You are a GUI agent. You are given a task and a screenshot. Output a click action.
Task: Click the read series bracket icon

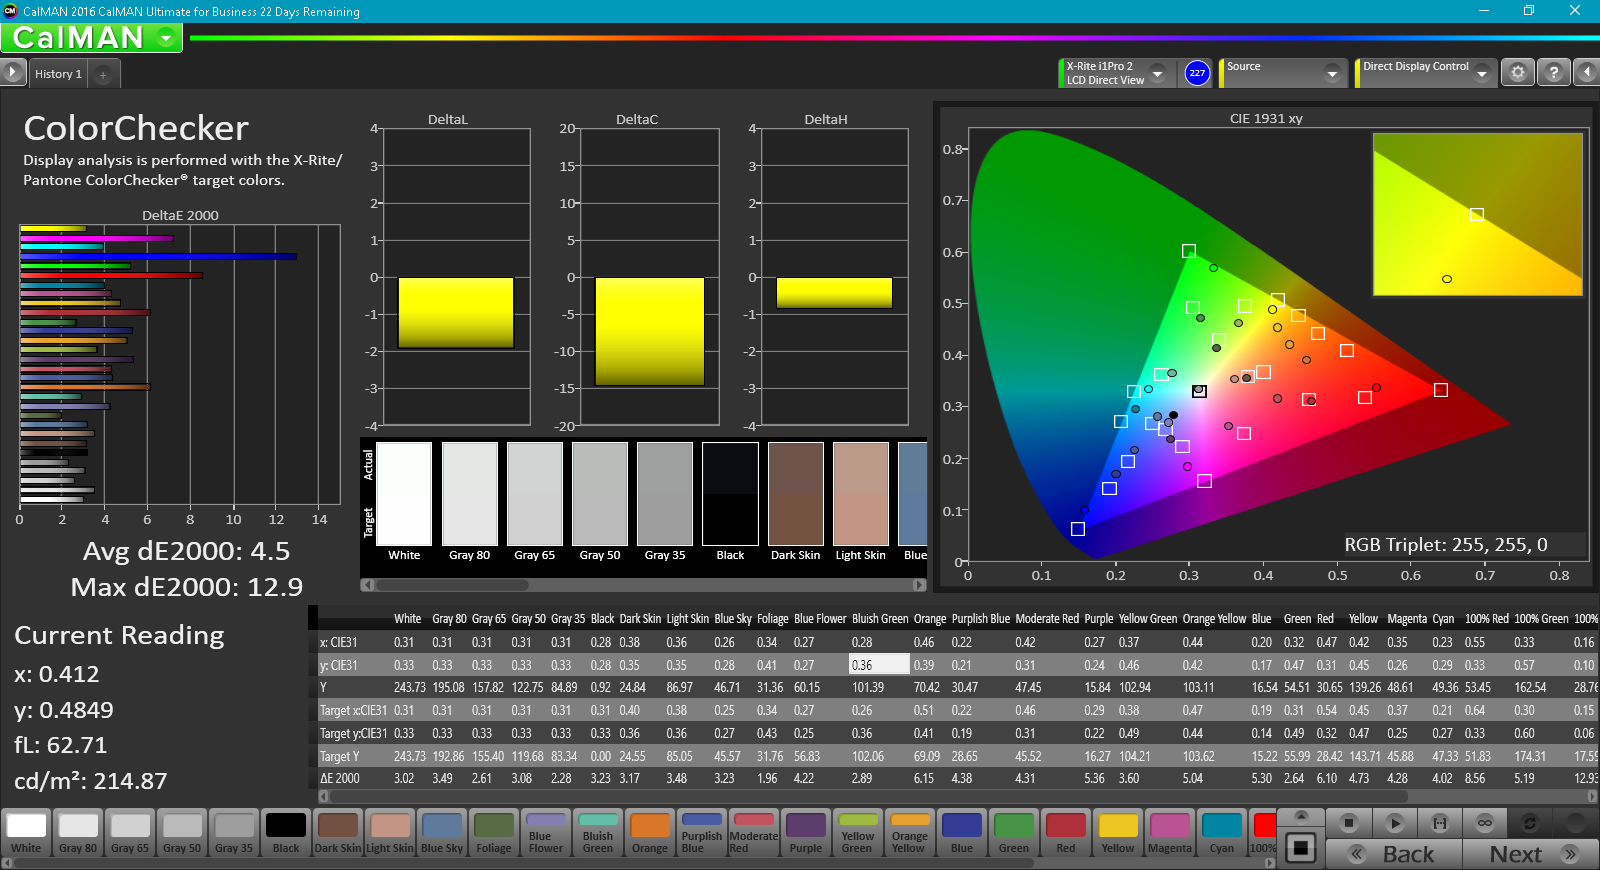[x=1439, y=823]
